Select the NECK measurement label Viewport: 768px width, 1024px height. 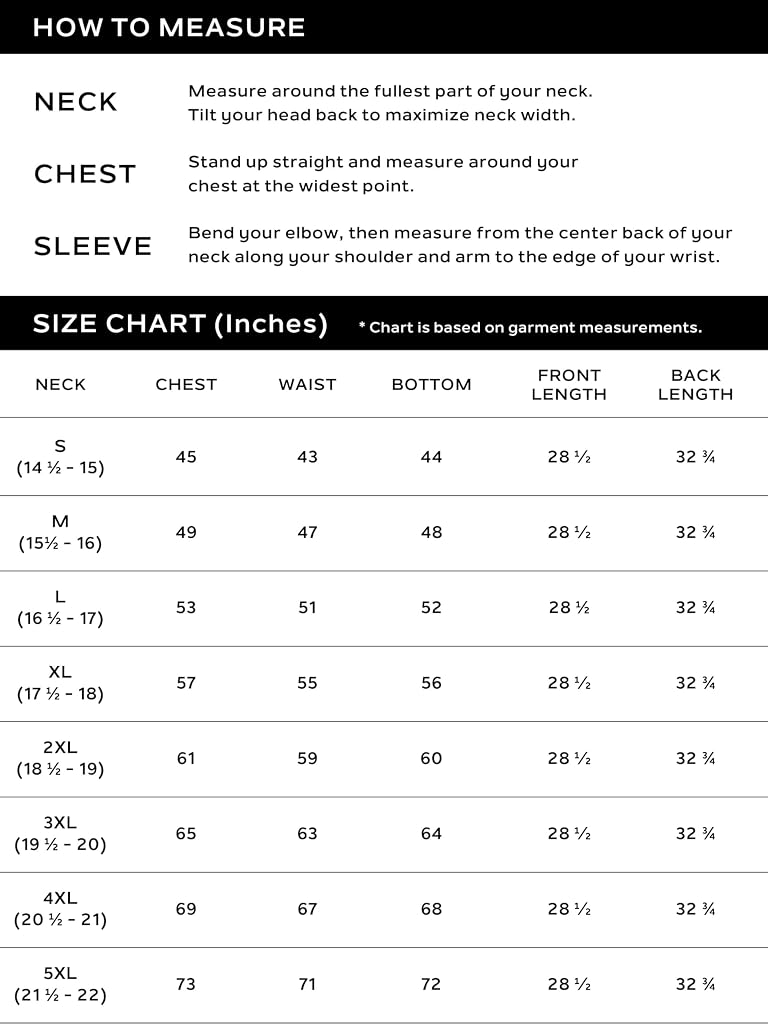(76, 102)
